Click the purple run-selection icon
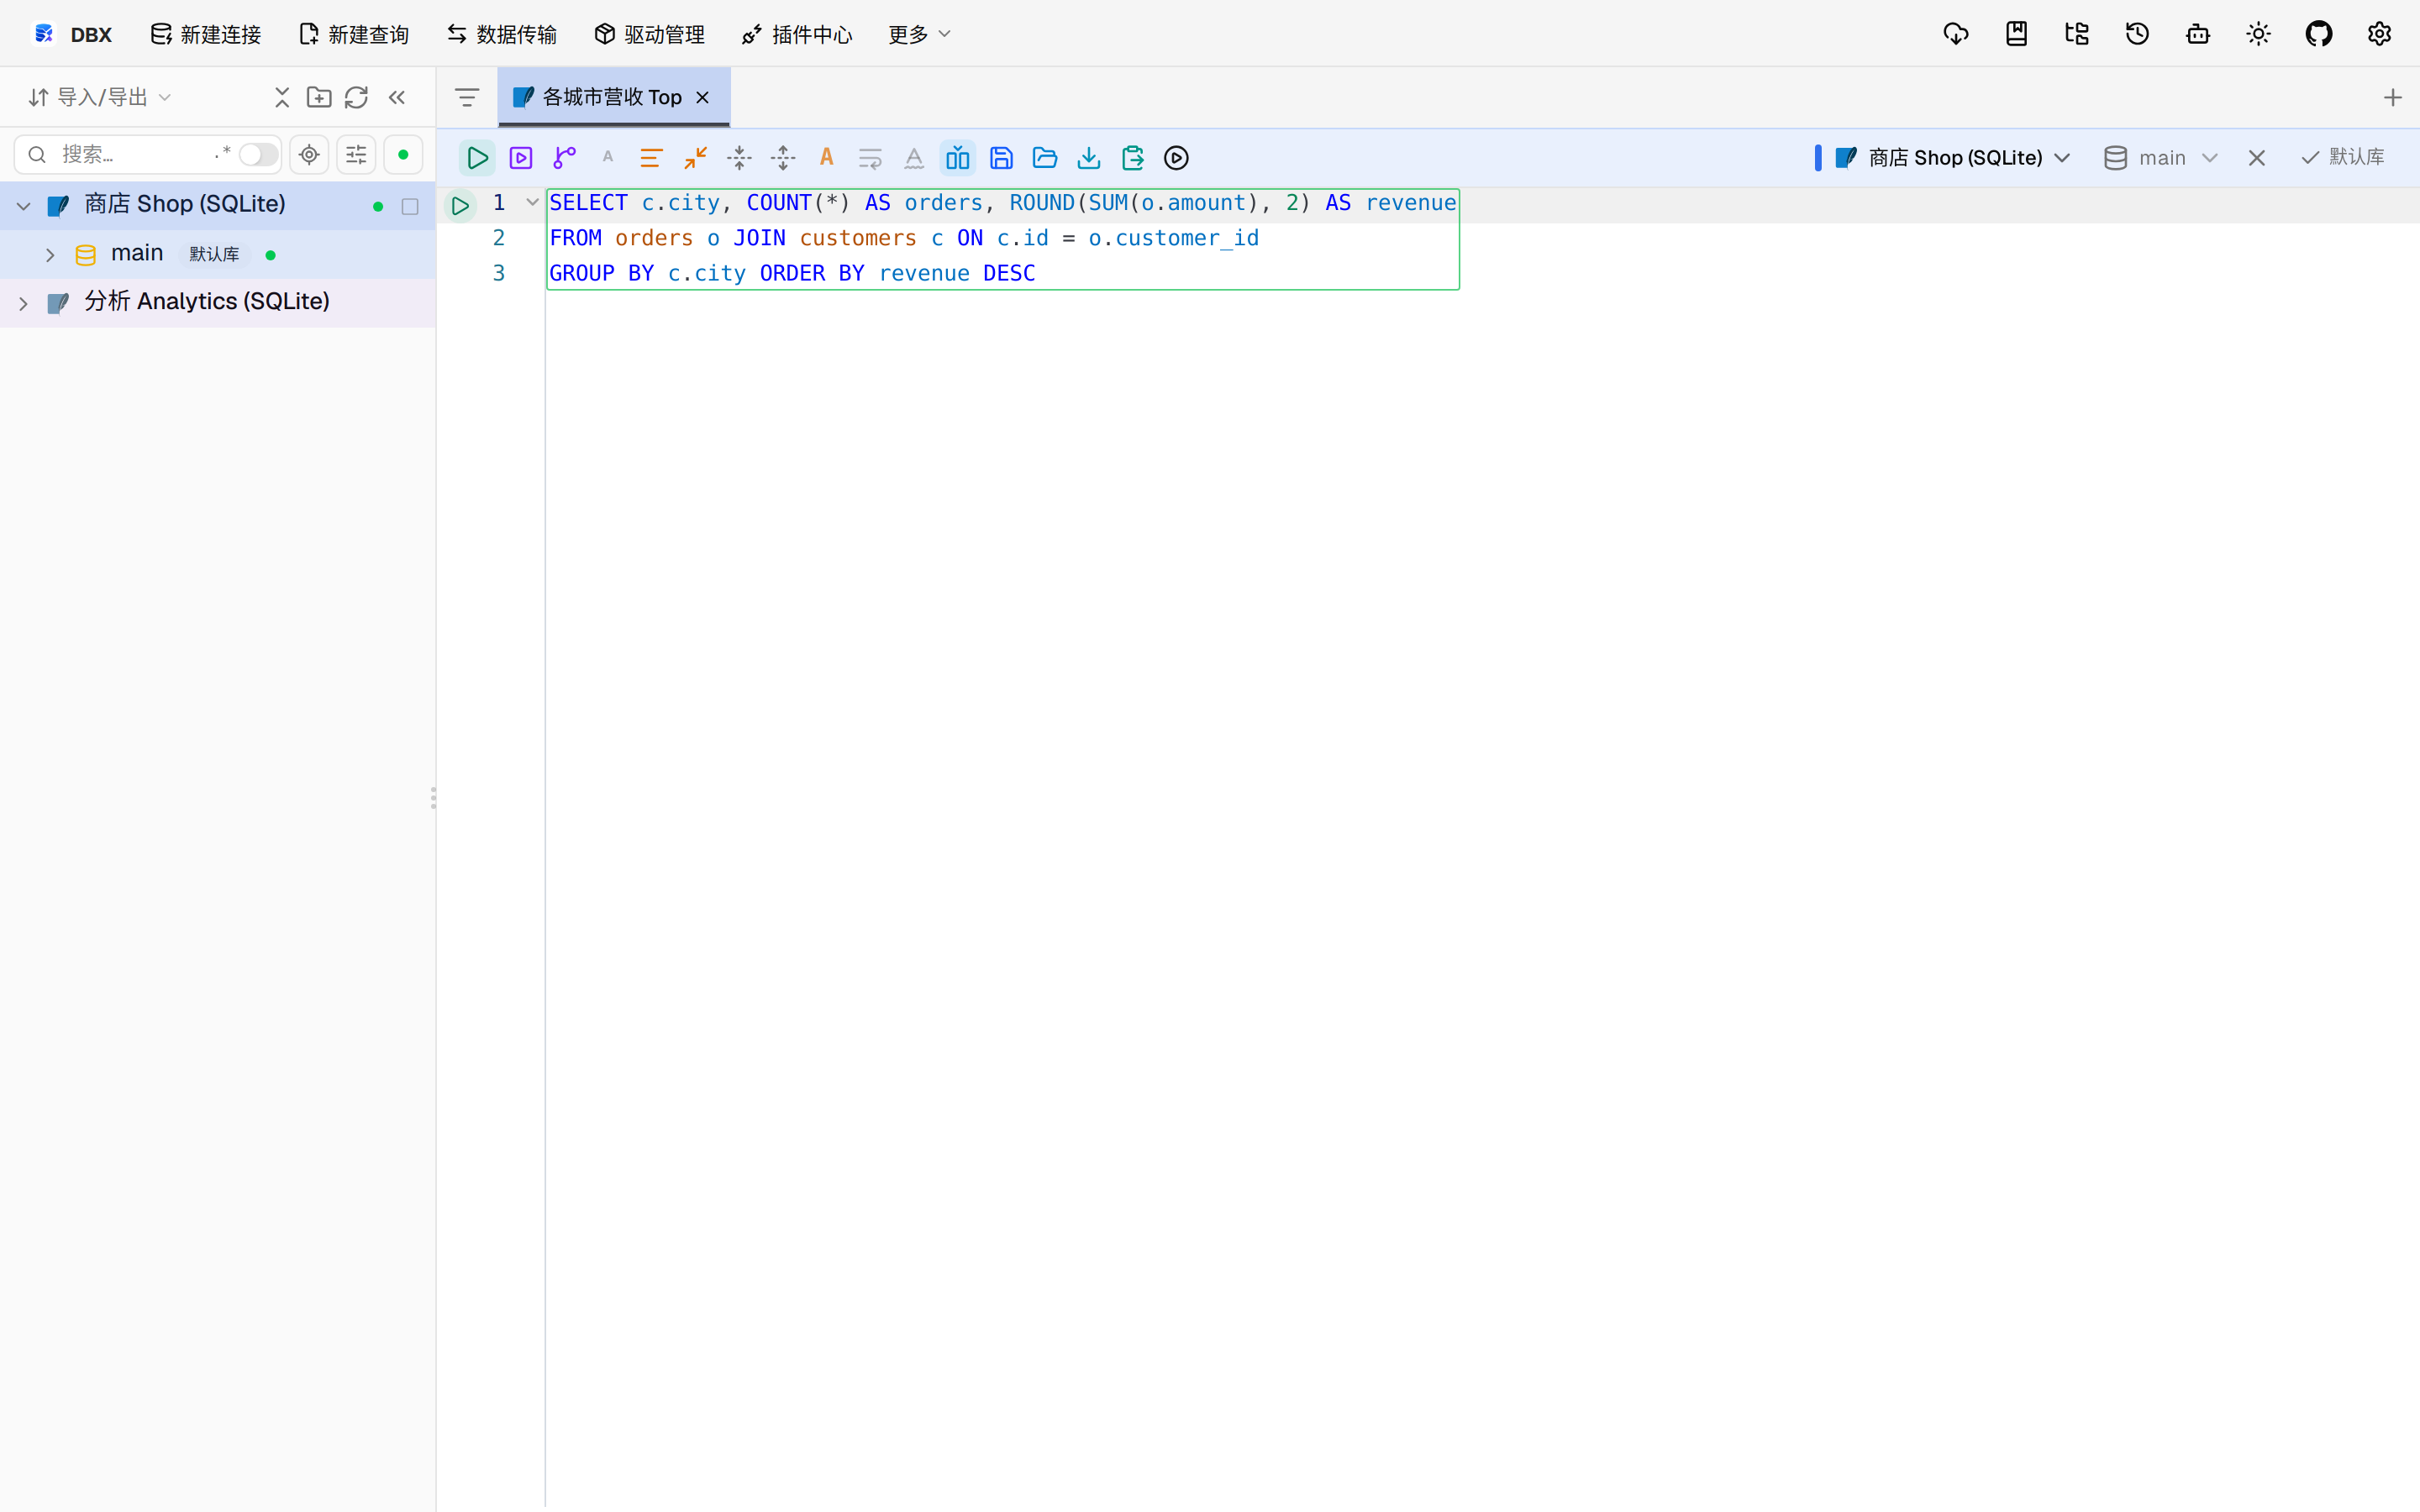 tap(521, 158)
